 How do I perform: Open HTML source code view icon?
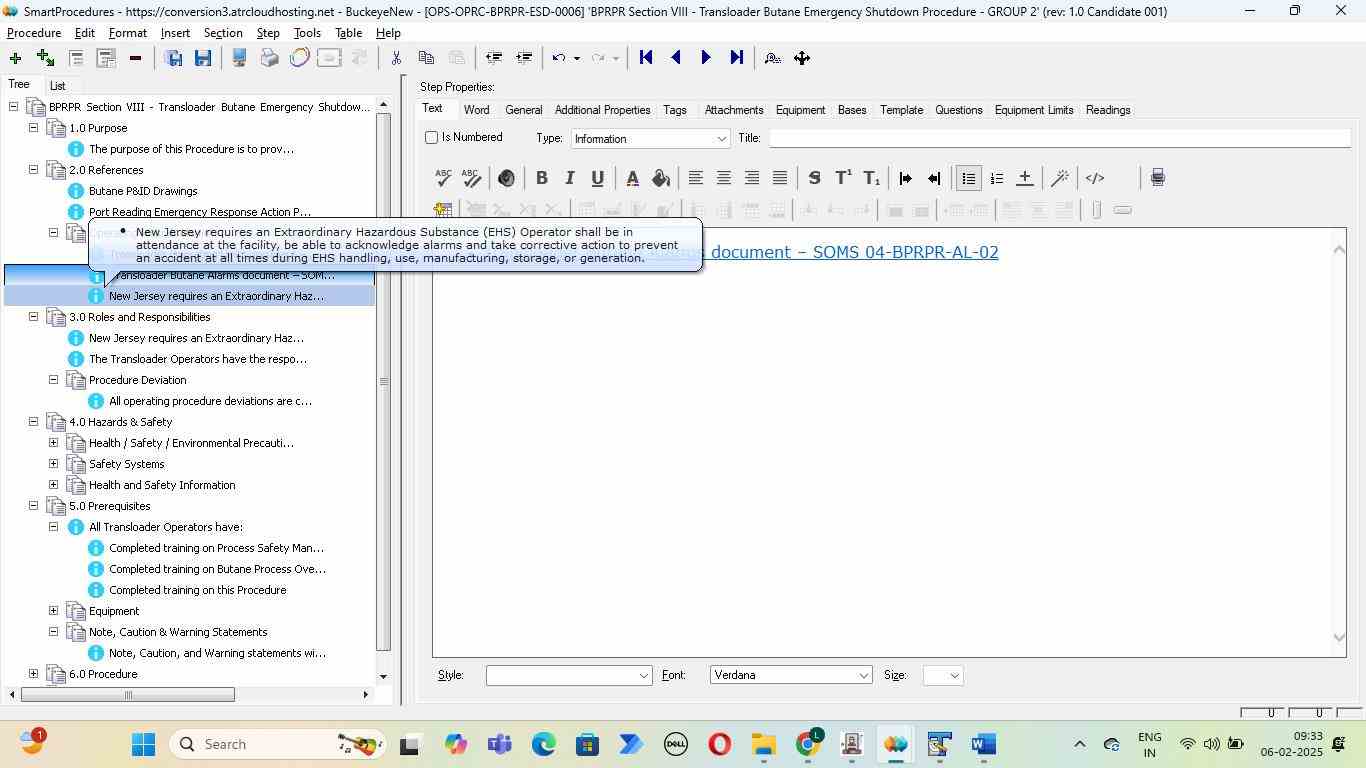[x=1095, y=178]
